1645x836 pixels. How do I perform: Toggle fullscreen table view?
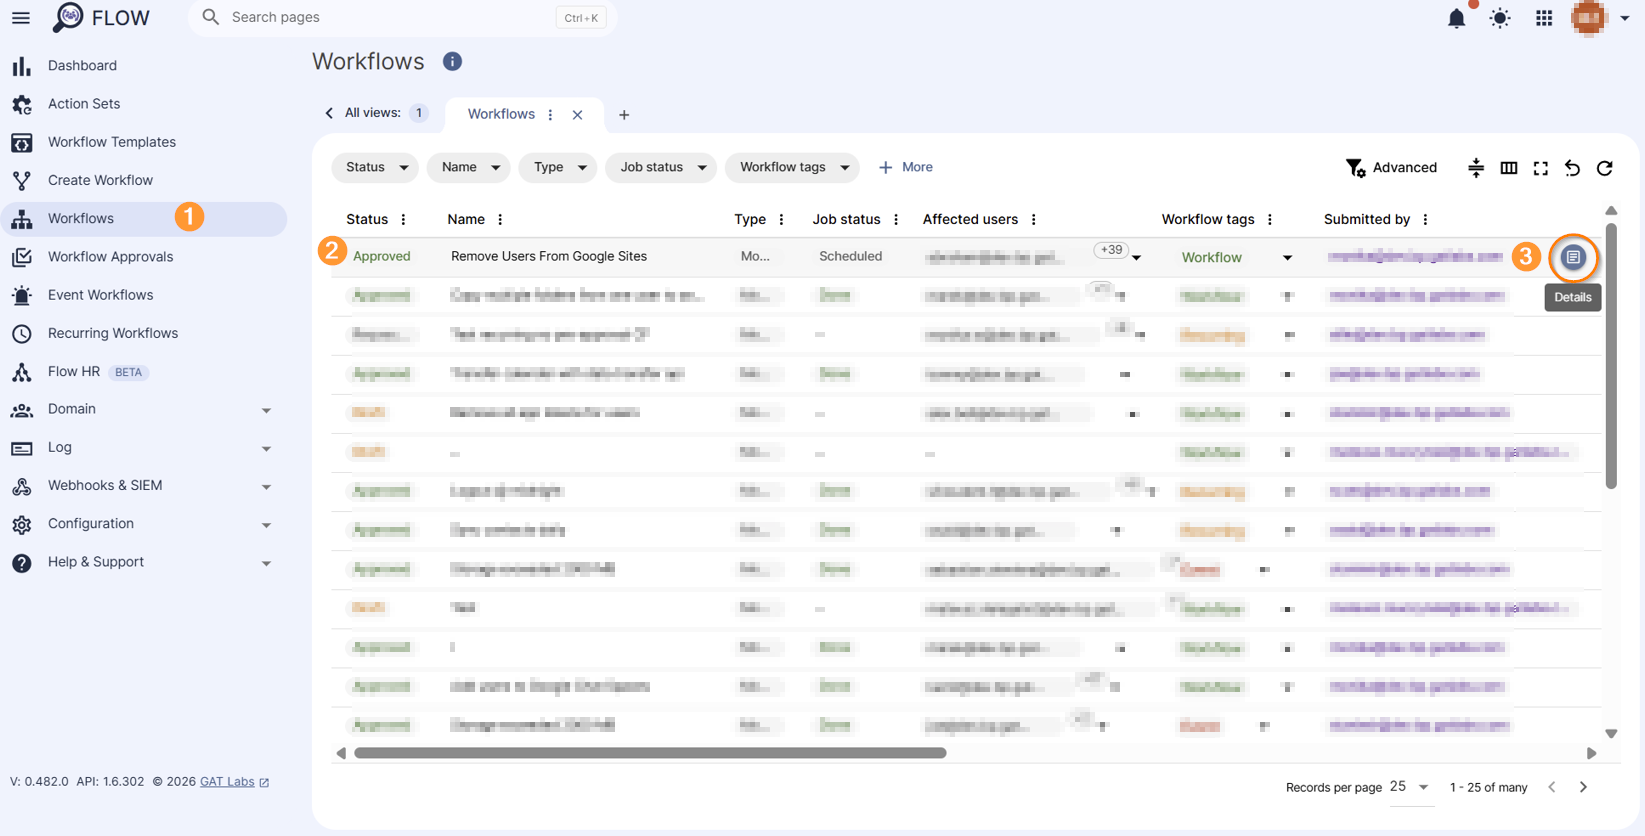click(1541, 168)
